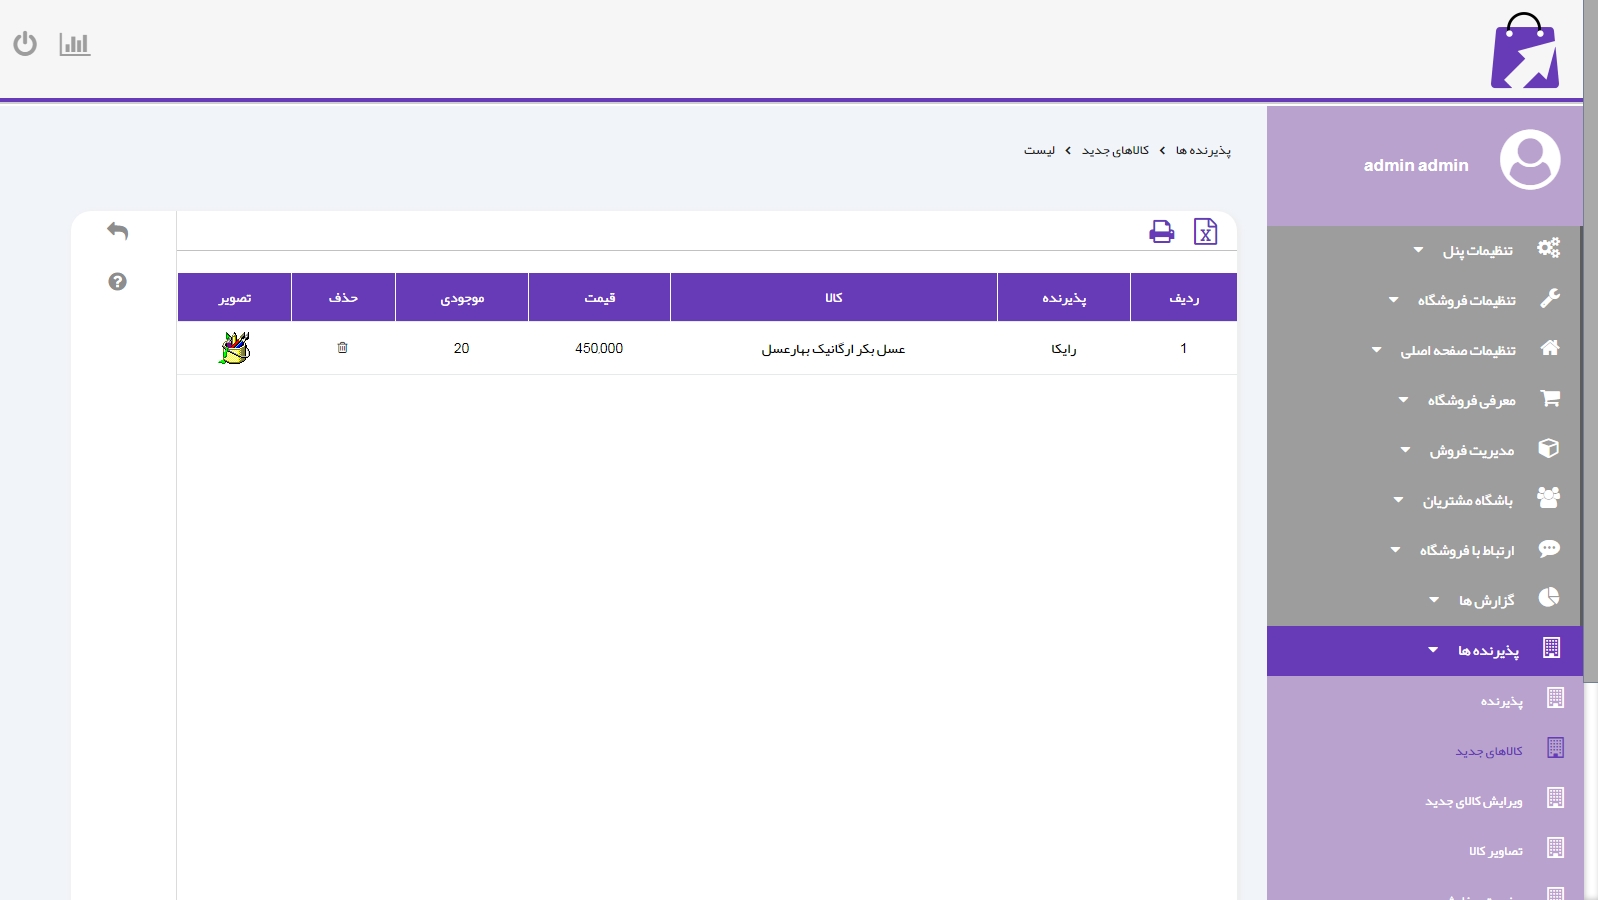Viewport: 1598px width, 900px height.
Task: Delete the عسل بکر row with trash icon
Action: 343,348
